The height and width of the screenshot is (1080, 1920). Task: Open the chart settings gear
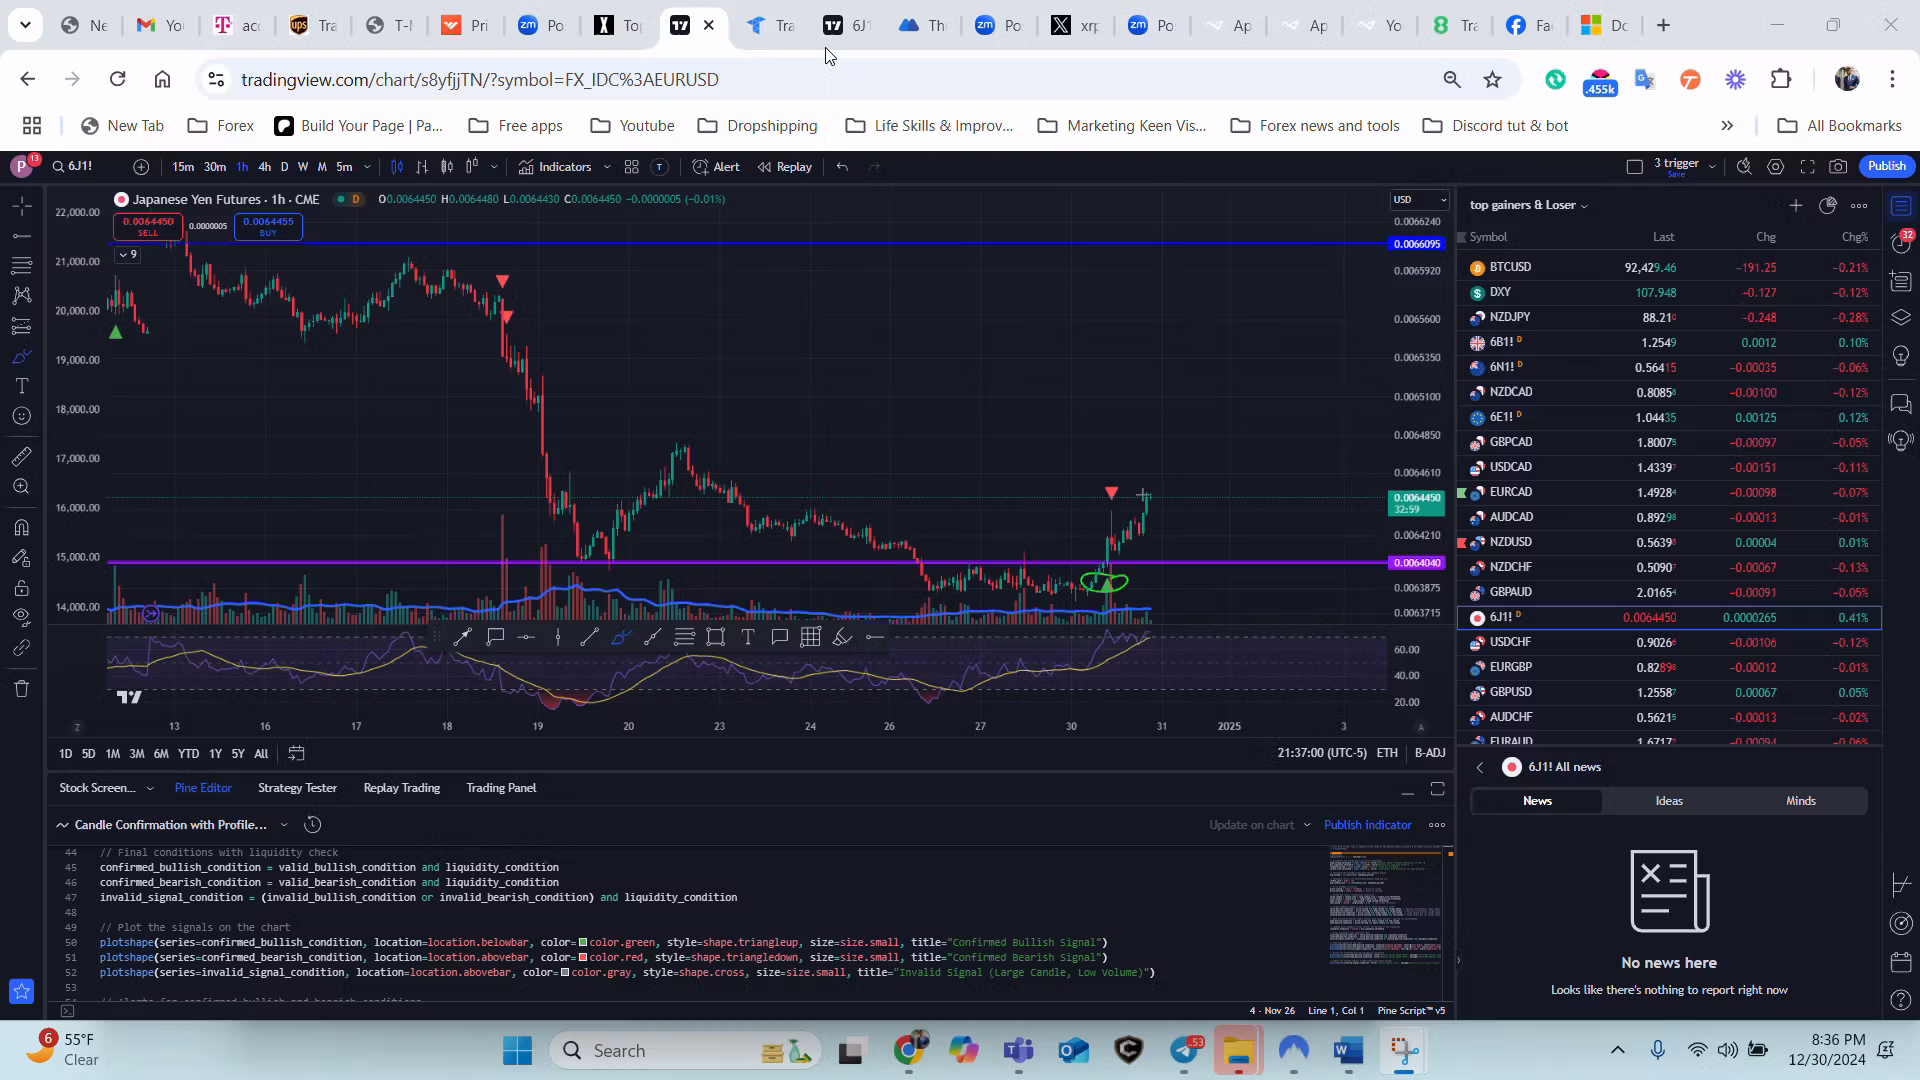[1777, 166]
